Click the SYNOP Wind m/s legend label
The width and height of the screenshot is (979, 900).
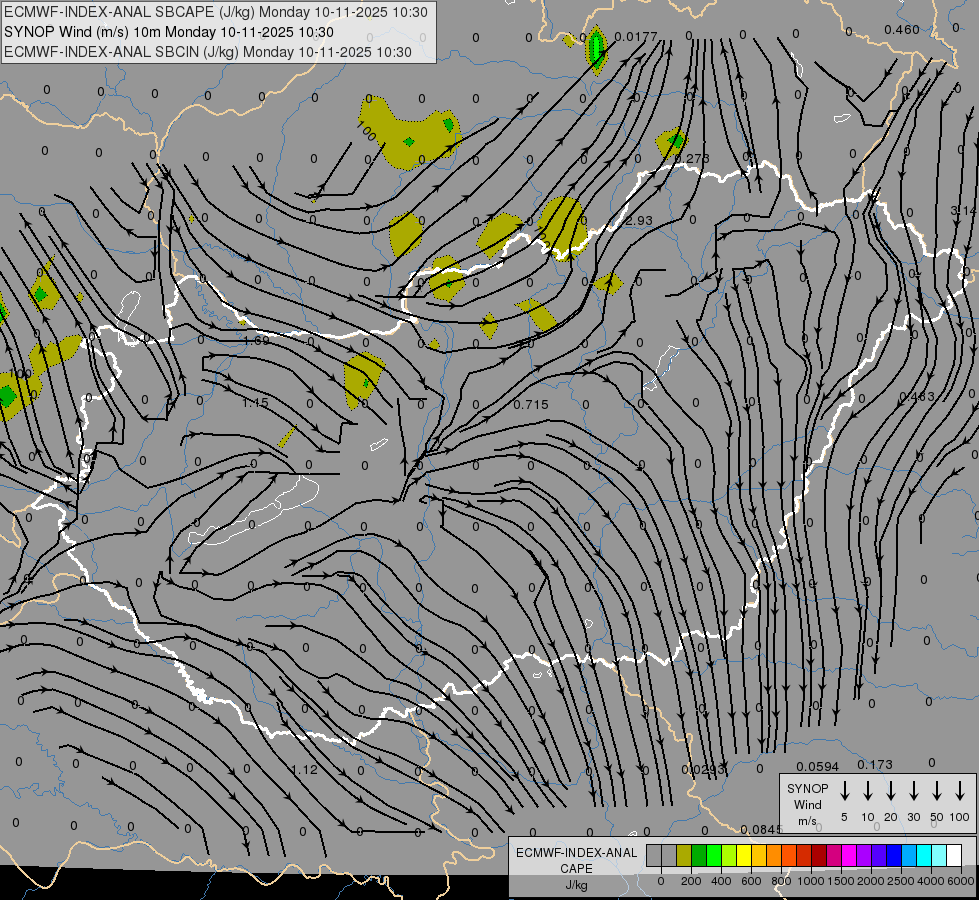(807, 804)
